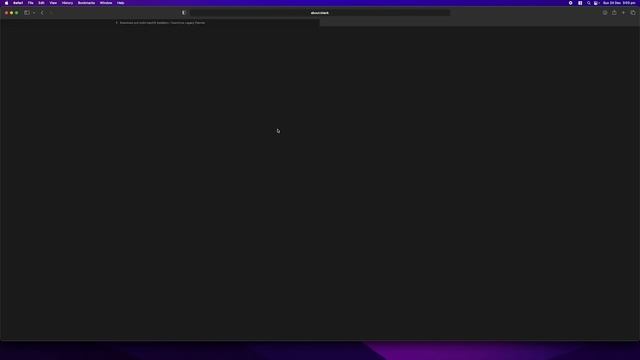Open the downloads button in toolbar

(x=605, y=13)
